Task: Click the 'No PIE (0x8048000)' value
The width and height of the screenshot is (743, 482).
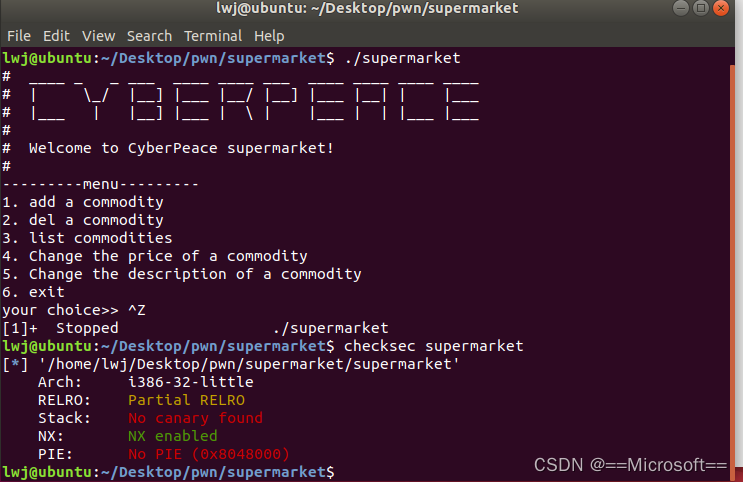Action: point(208,454)
